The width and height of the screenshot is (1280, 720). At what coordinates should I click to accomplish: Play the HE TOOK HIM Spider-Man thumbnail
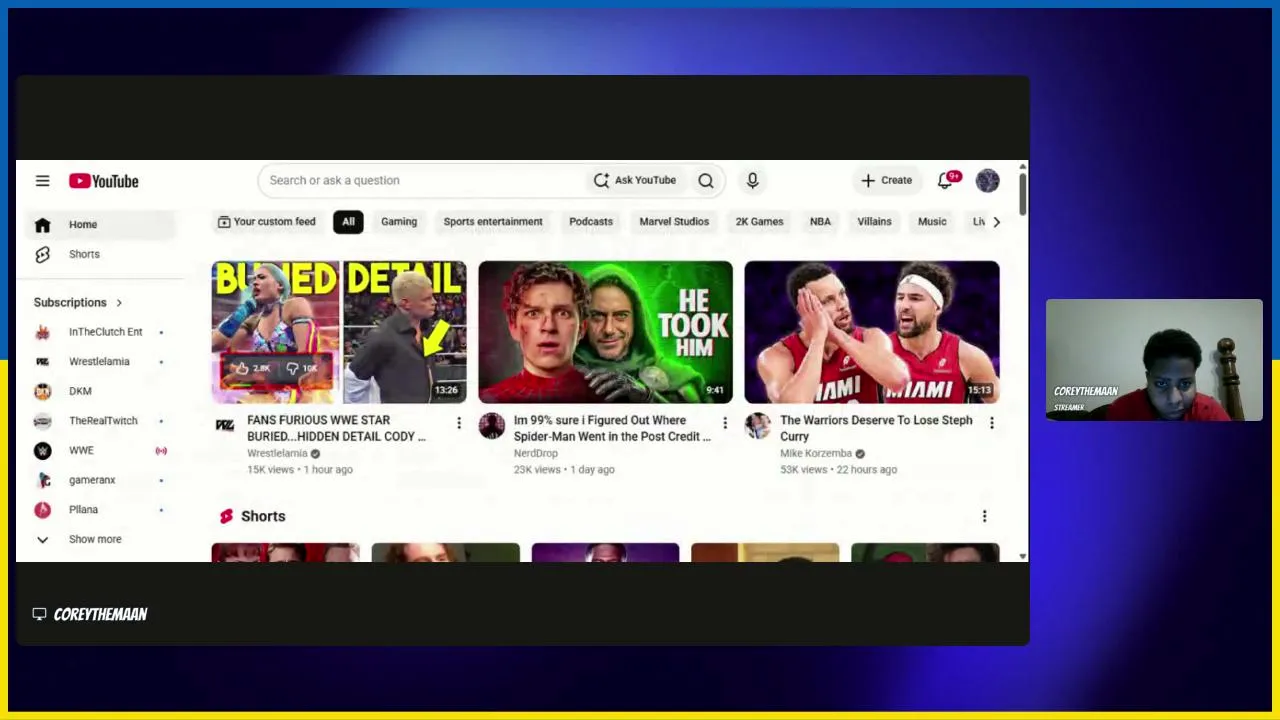605,332
